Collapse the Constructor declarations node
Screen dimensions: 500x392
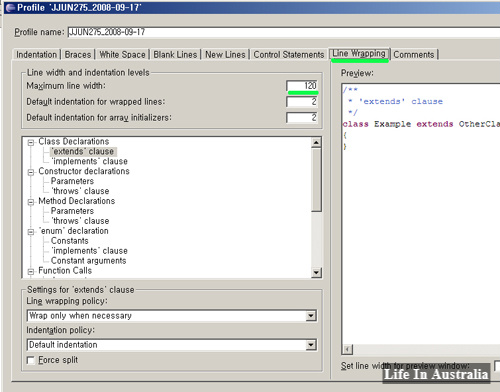click(x=31, y=172)
